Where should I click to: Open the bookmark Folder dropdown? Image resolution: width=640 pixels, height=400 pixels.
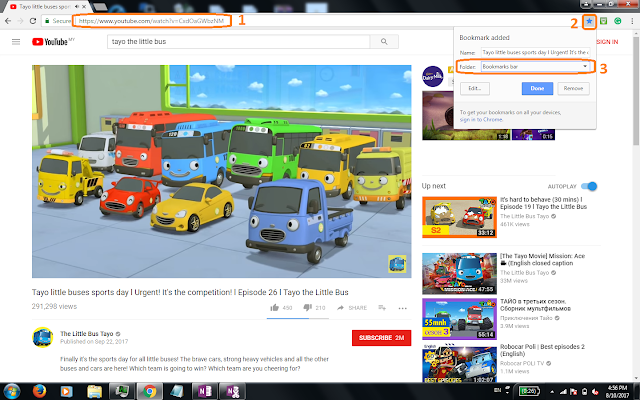point(535,67)
